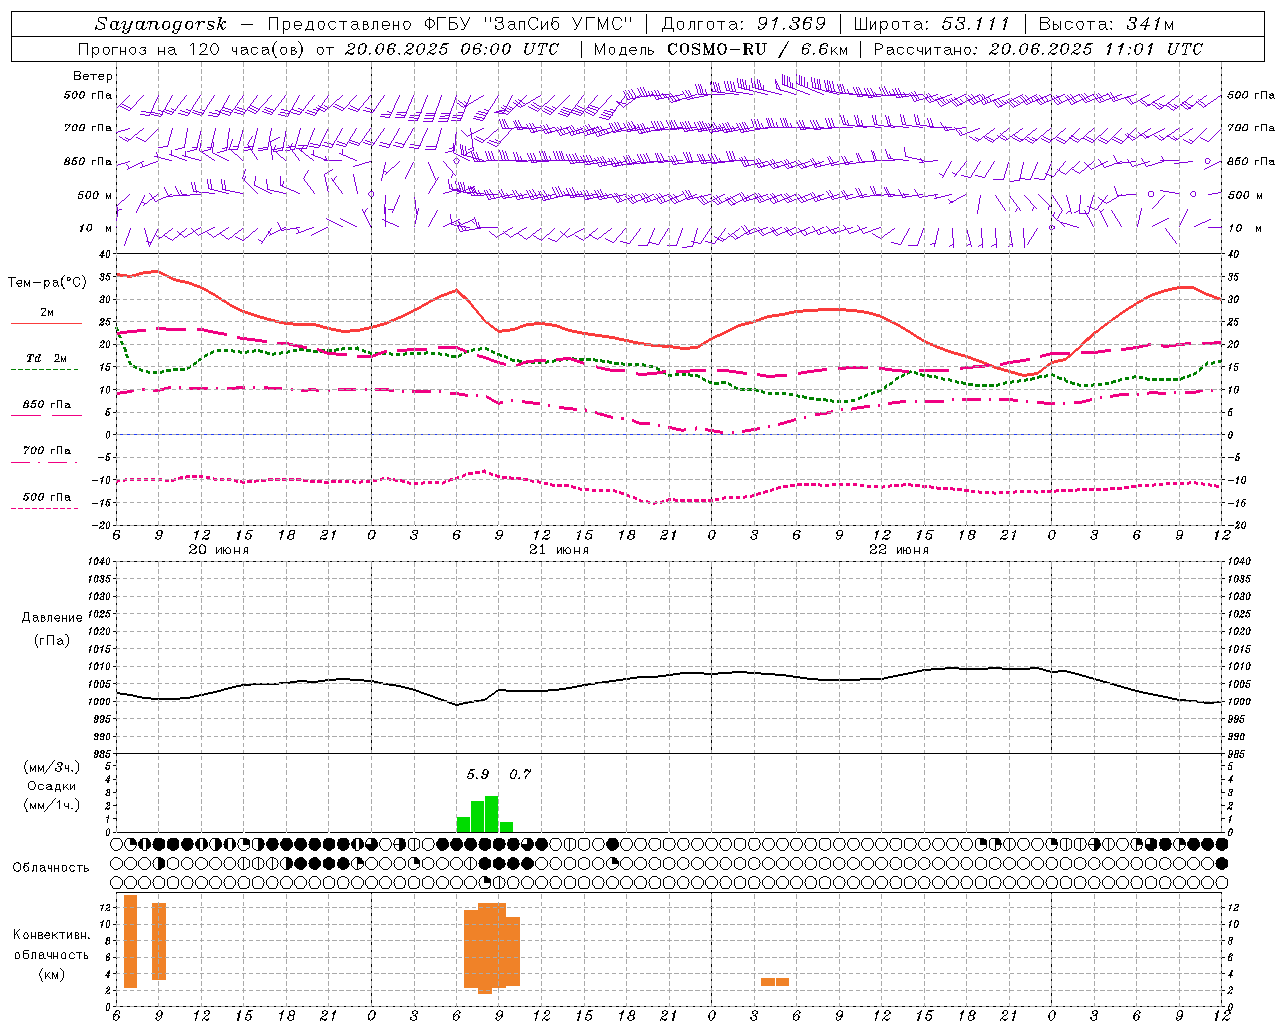Click the 'Ветер' wind panel label
The width and height of the screenshot is (1280, 1024).
pyautogui.click(x=92, y=76)
